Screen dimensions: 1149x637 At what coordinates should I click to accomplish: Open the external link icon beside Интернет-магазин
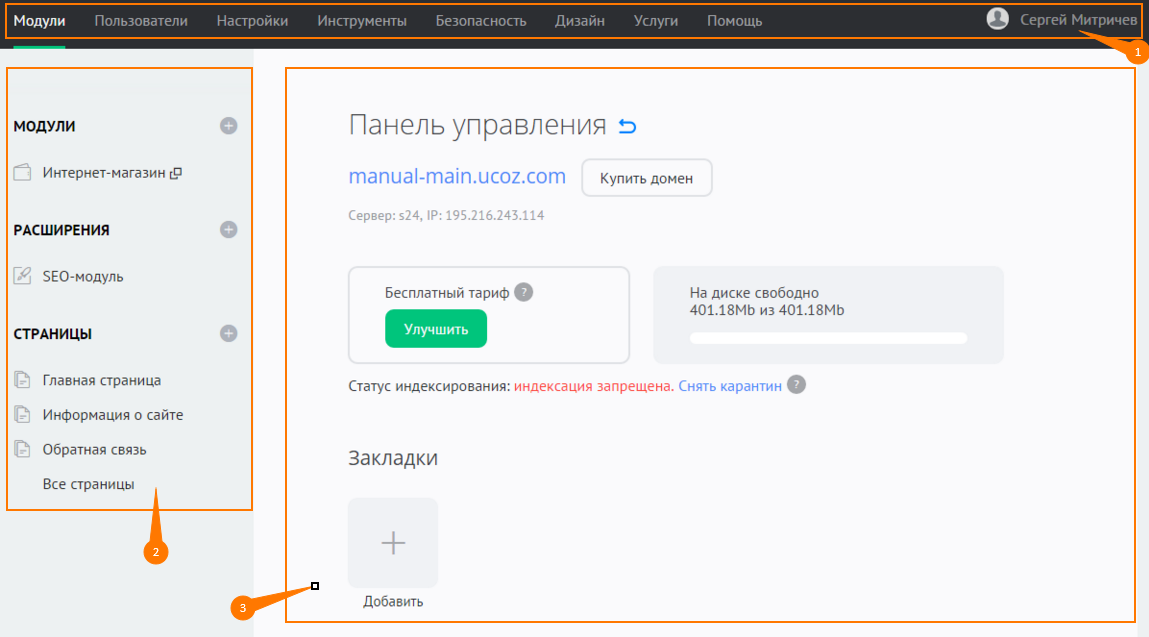176,173
